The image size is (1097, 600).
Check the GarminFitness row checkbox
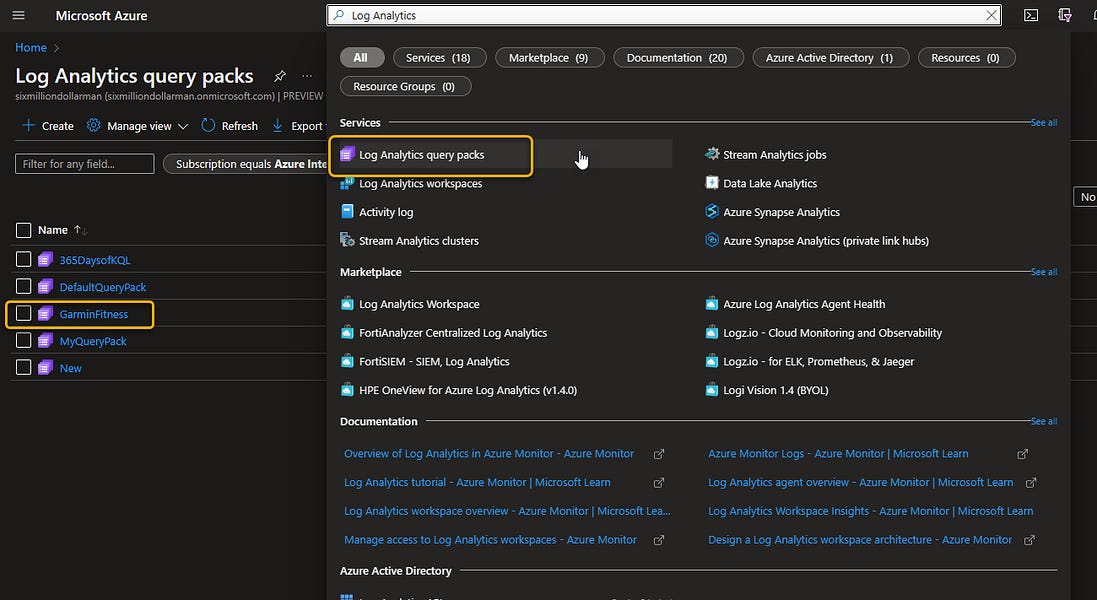point(23,314)
